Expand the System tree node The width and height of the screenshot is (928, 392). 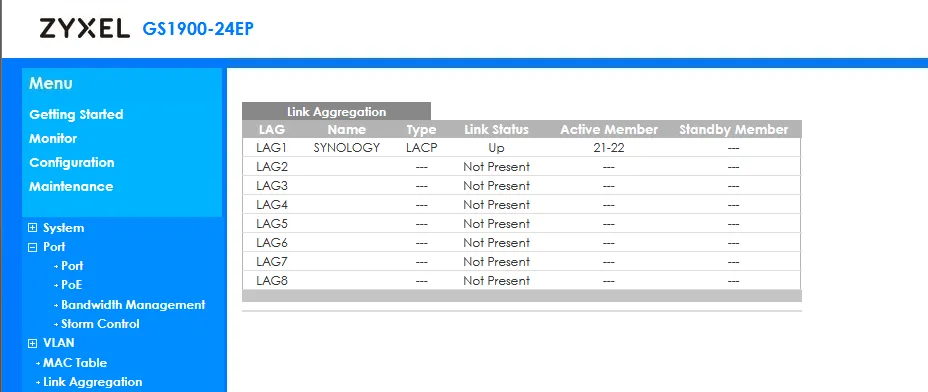pos(33,228)
